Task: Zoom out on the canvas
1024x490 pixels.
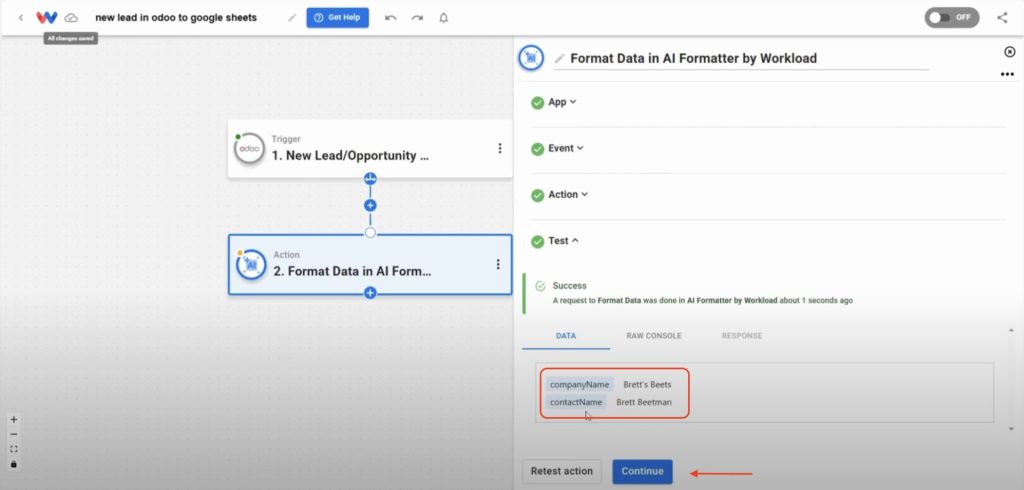Action: point(14,434)
